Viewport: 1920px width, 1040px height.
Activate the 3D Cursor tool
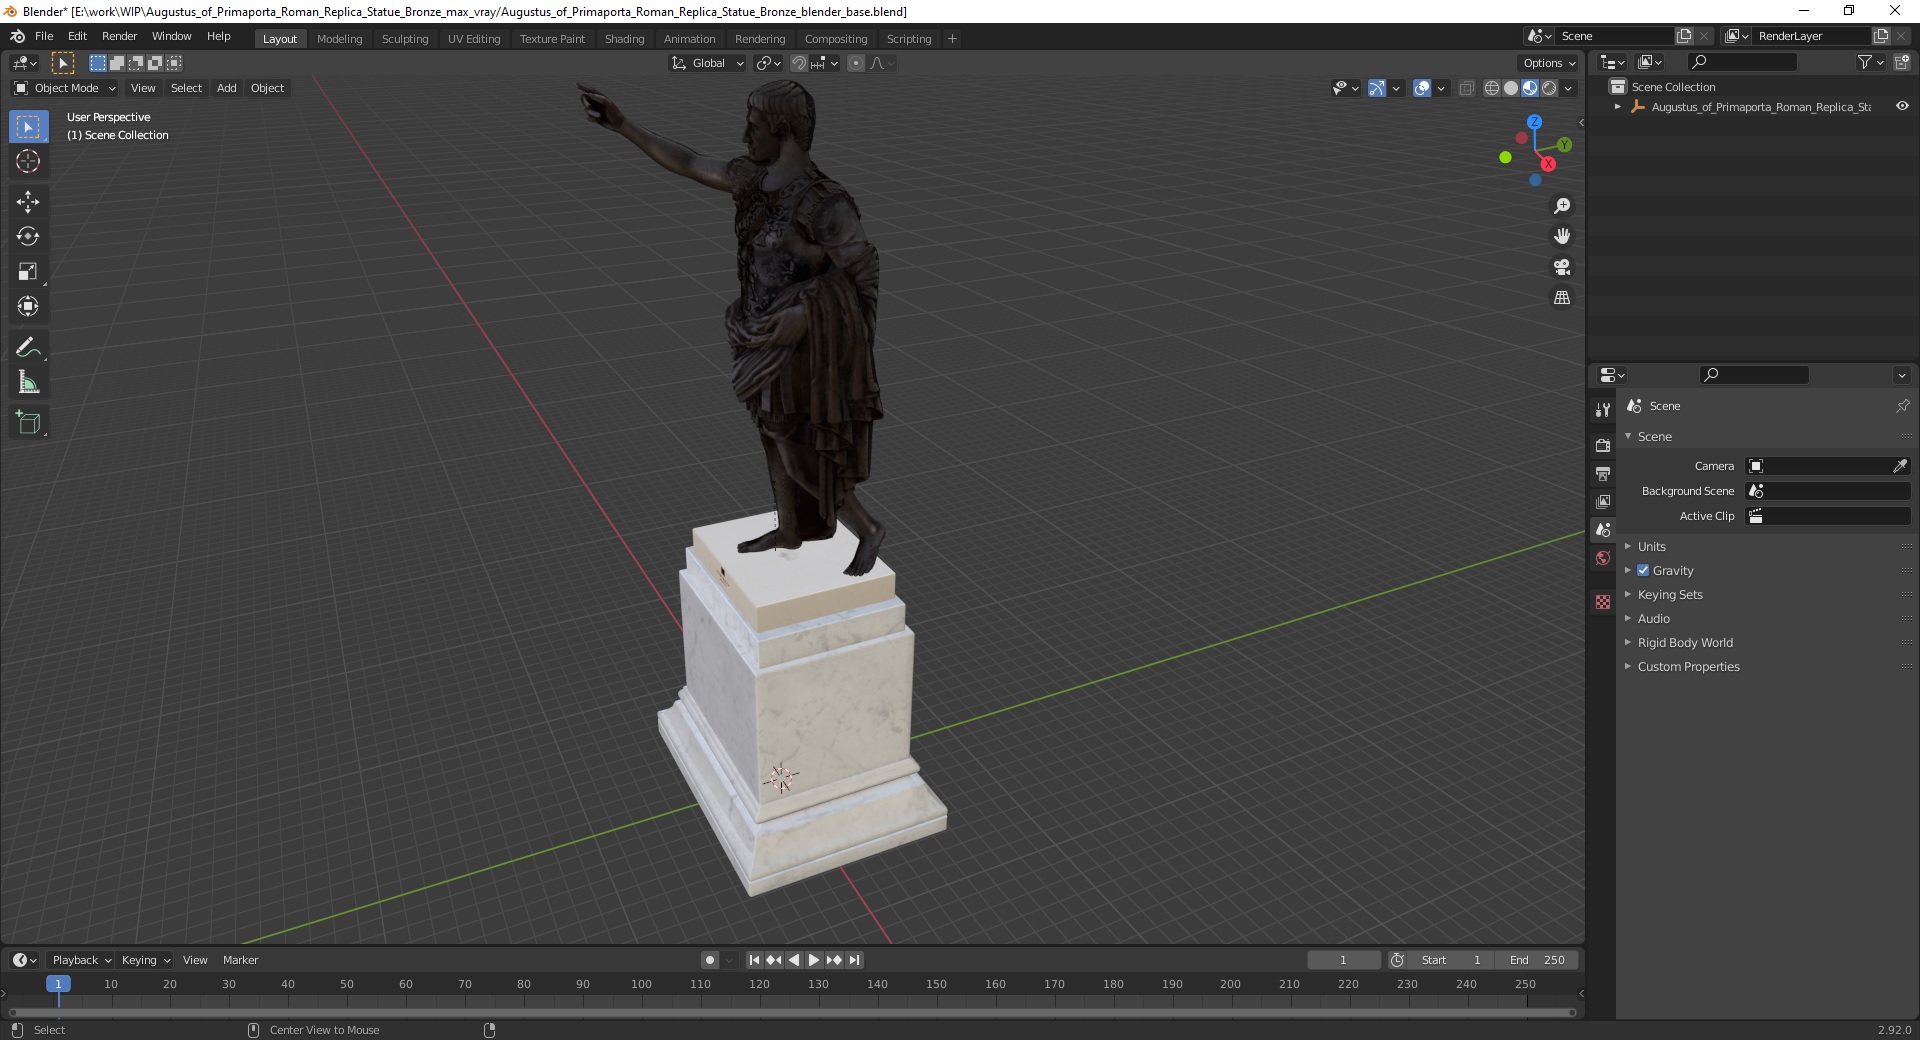click(28, 161)
